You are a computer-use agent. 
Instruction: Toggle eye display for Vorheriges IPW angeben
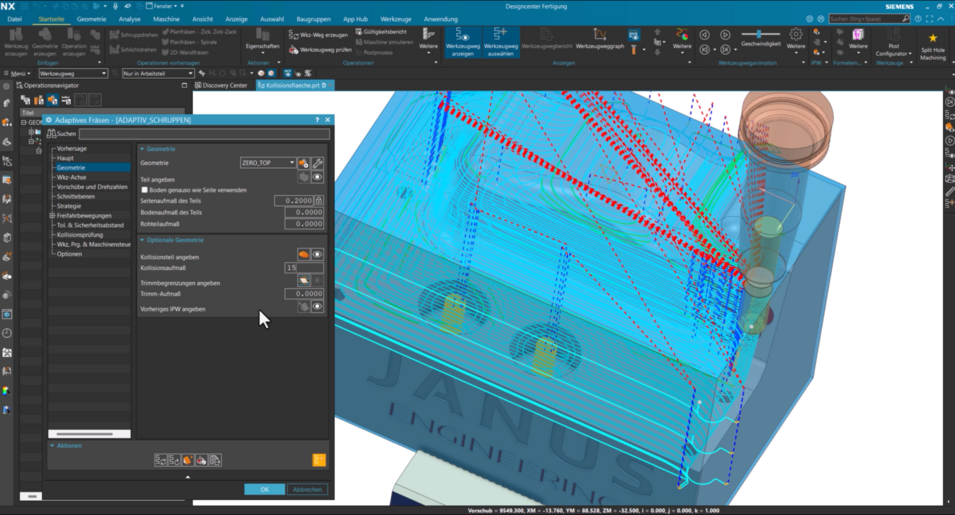pos(317,307)
